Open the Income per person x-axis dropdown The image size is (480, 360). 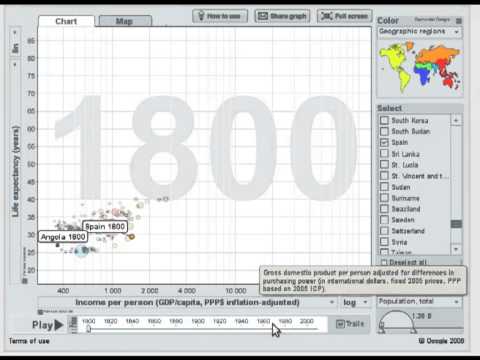tap(187, 302)
